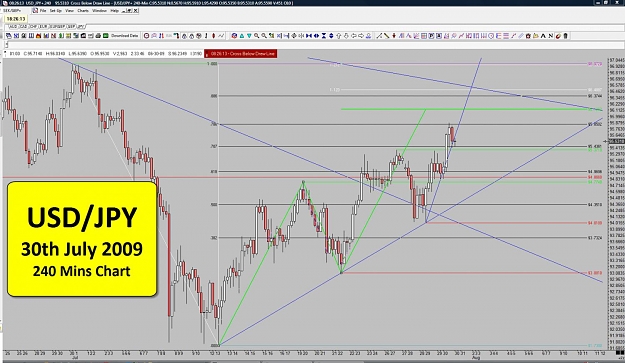The width and height of the screenshot is (625, 363).
Task: Click the second magnifier zoom icon
Action: (x=264, y=36)
